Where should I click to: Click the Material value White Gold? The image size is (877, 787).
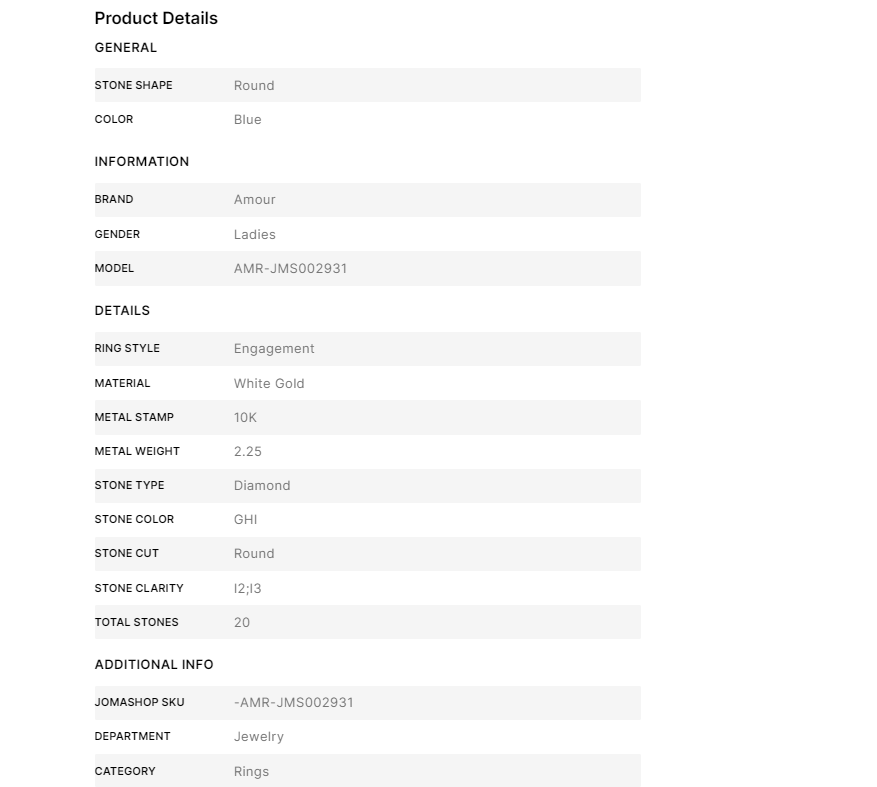coord(269,384)
